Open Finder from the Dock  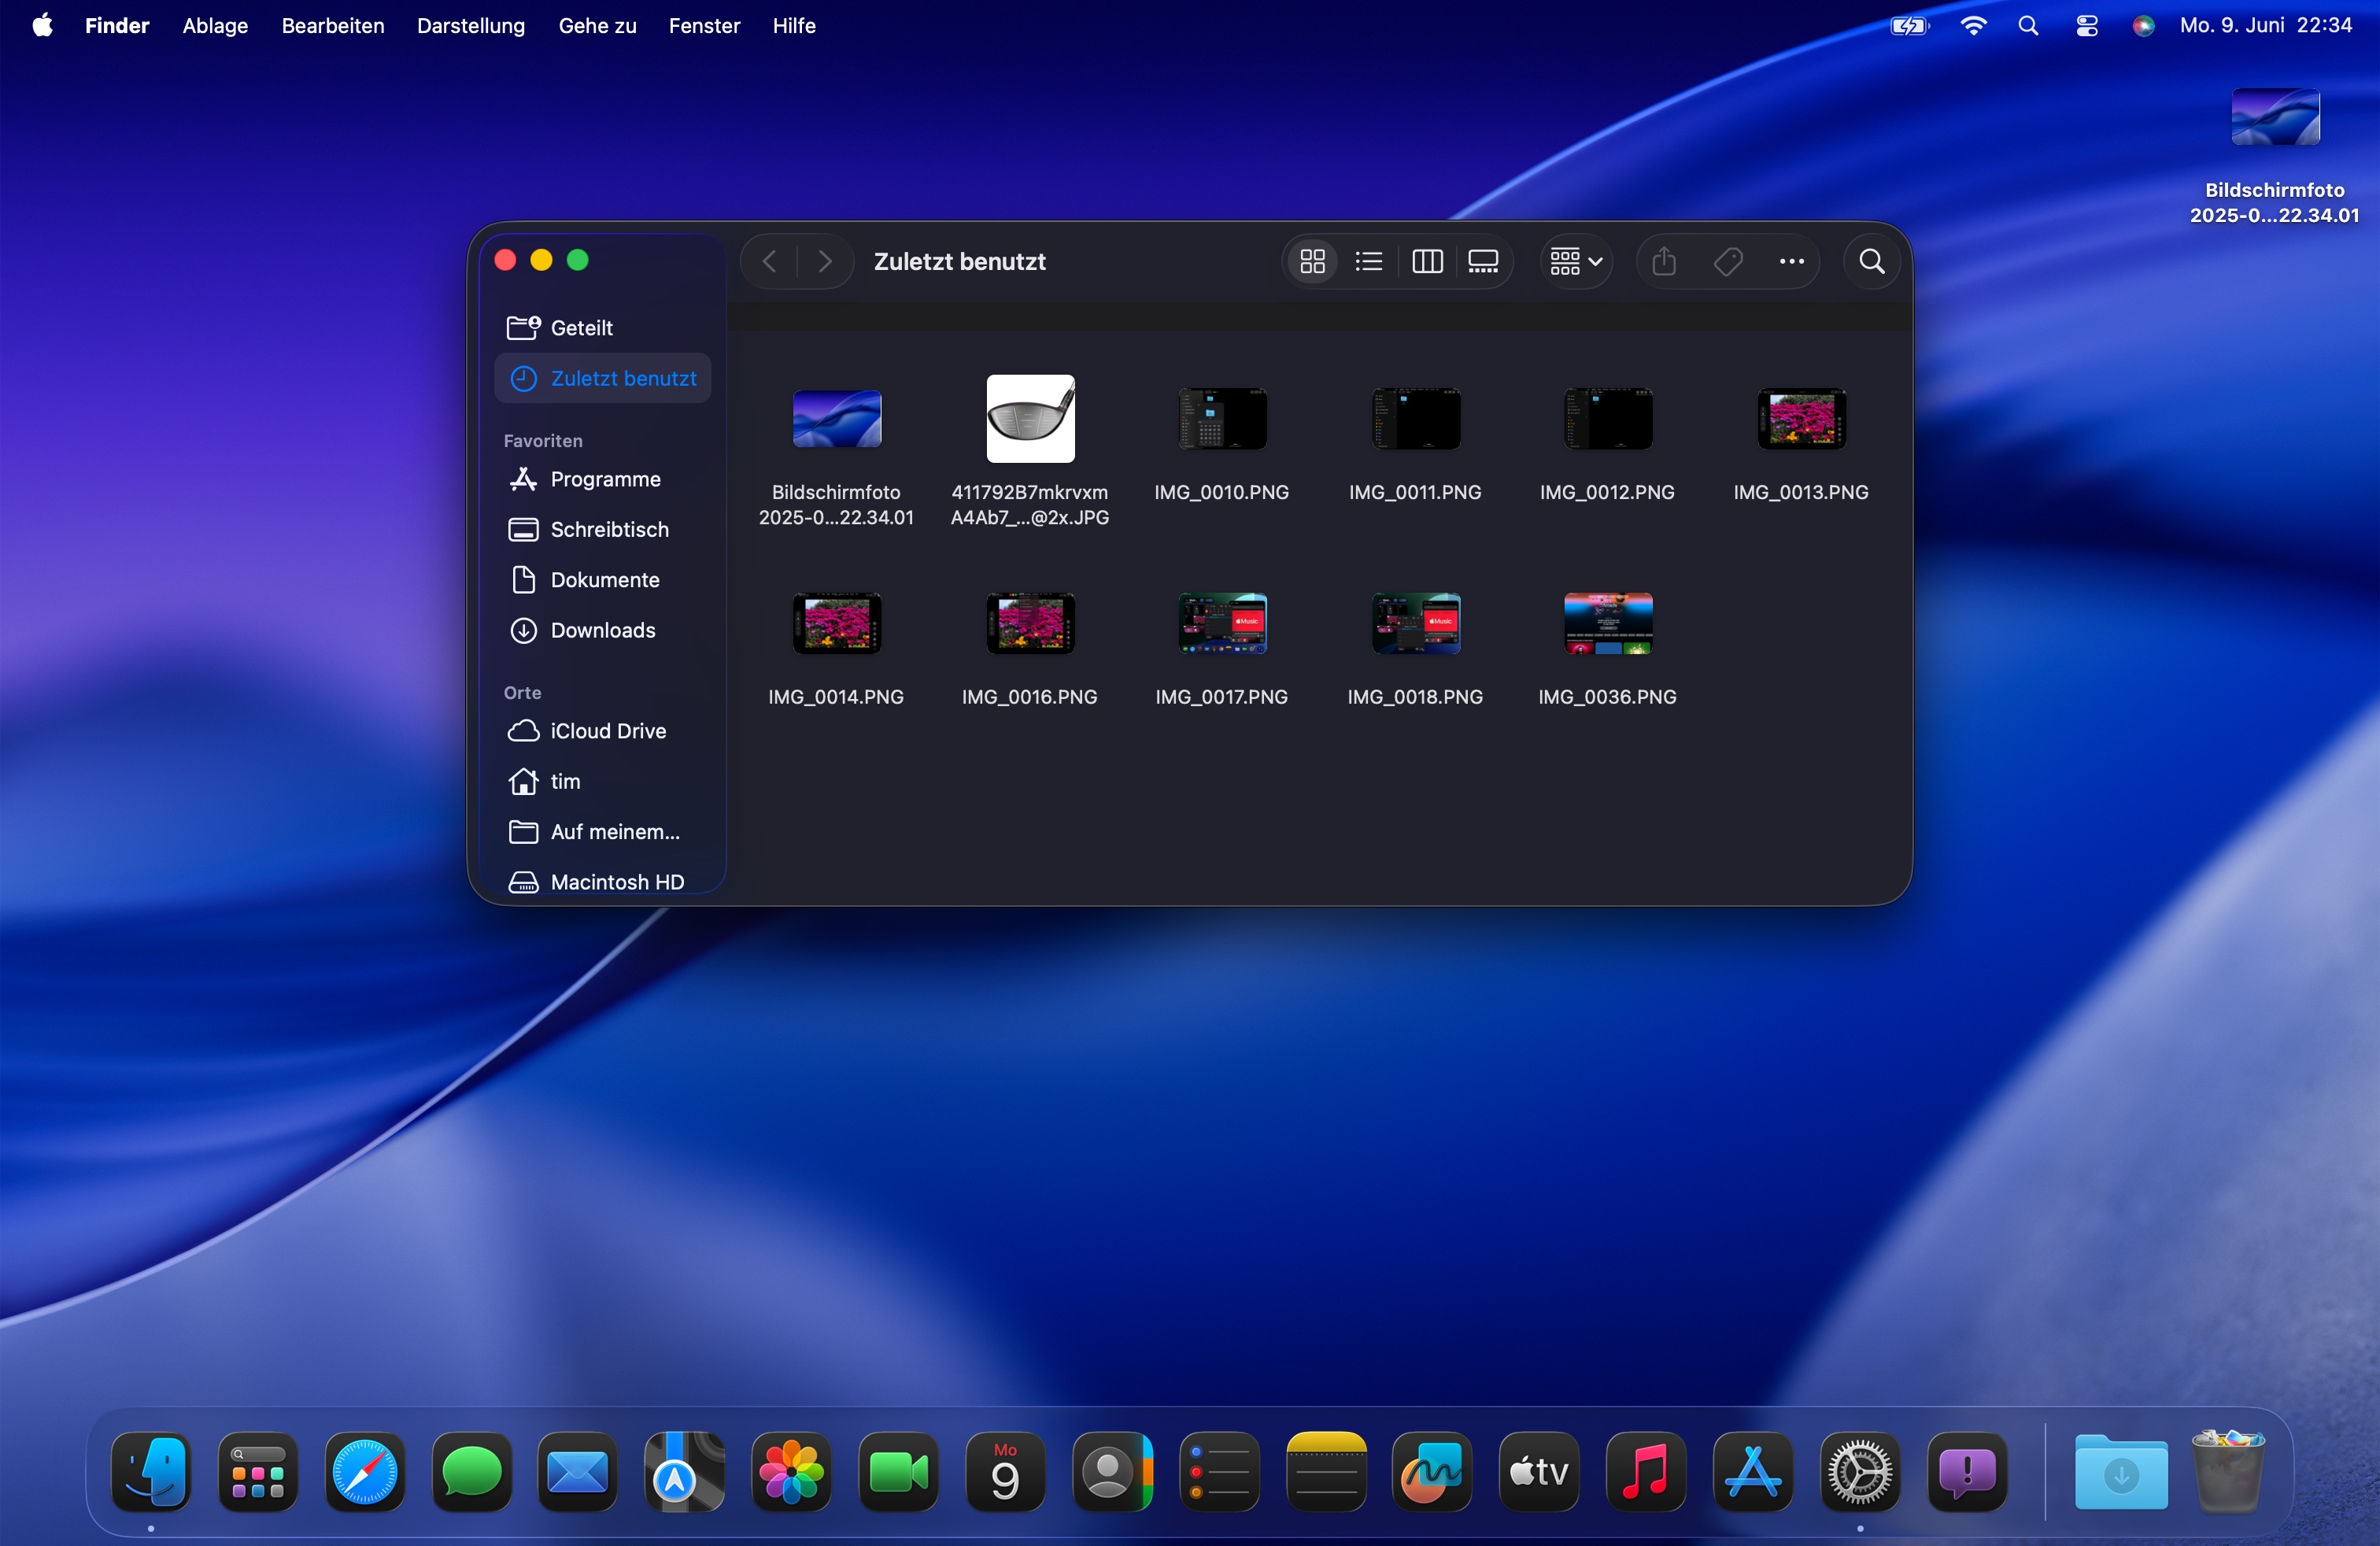click(x=151, y=1472)
